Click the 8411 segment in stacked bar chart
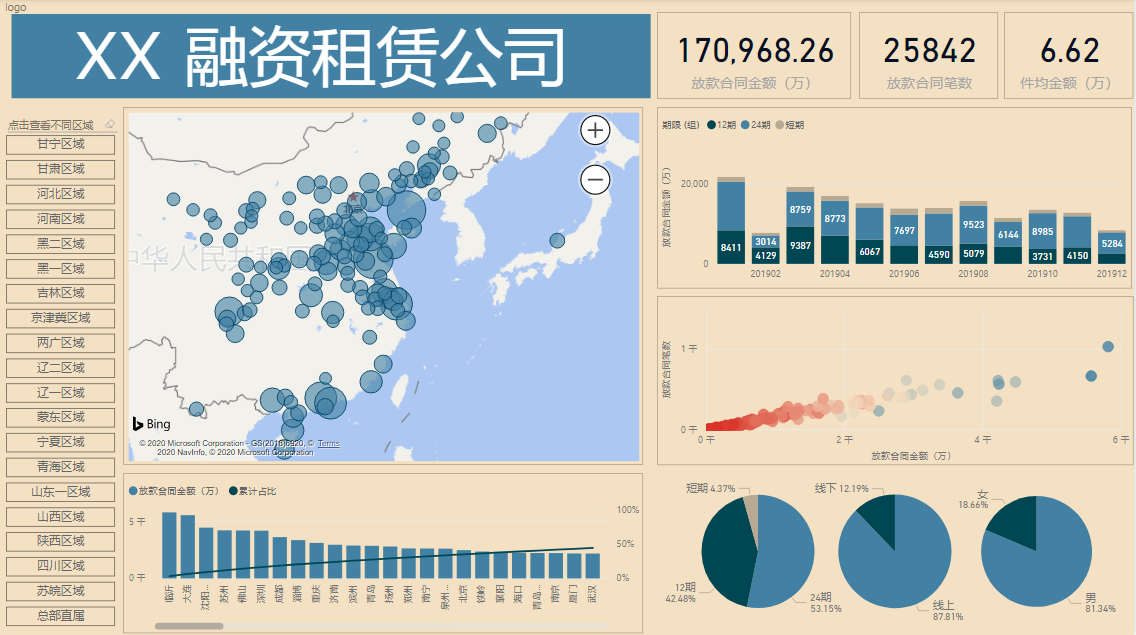This screenshot has height=635, width=1136. pos(731,247)
